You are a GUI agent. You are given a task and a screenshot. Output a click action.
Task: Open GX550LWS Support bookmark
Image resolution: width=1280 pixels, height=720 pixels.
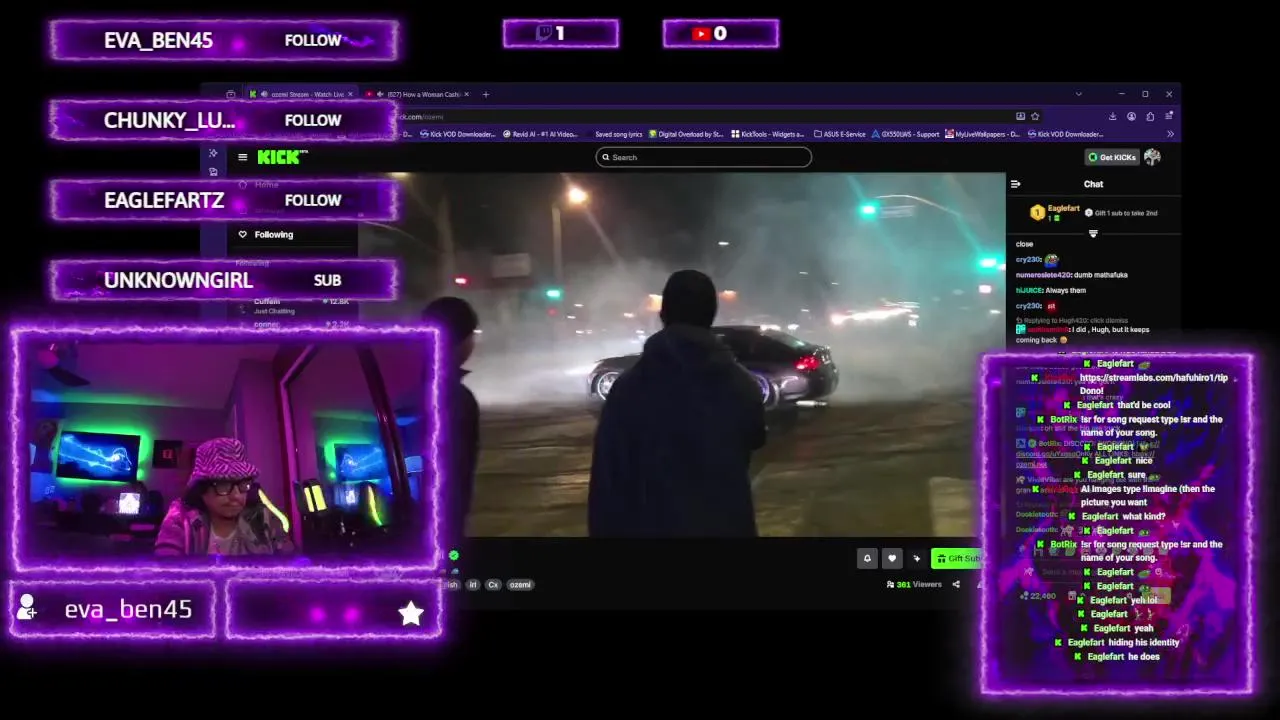tap(906, 134)
